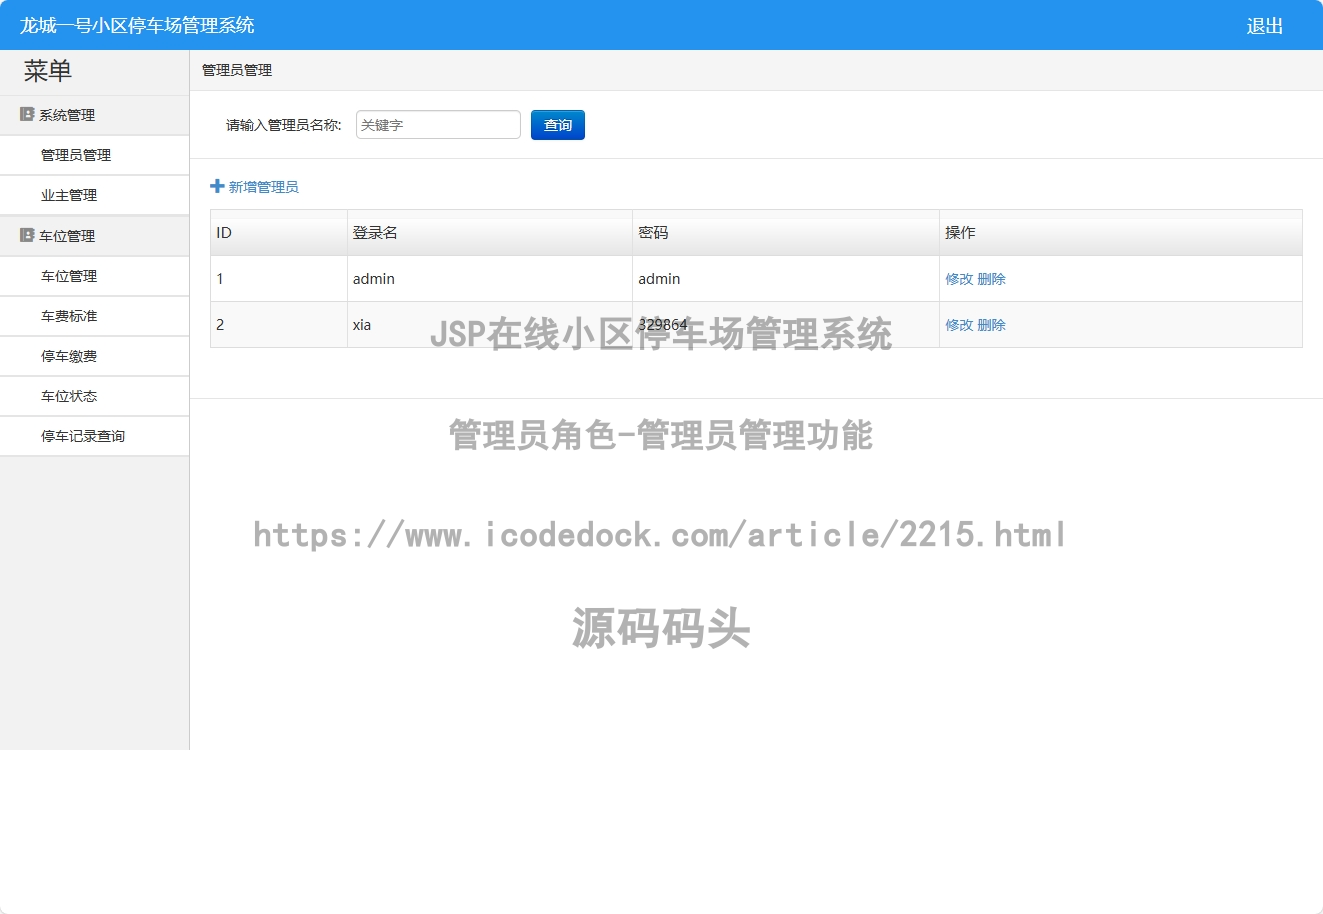
Task: Click the 退出 logout link
Action: pyautogui.click(x=1264, y=26)
